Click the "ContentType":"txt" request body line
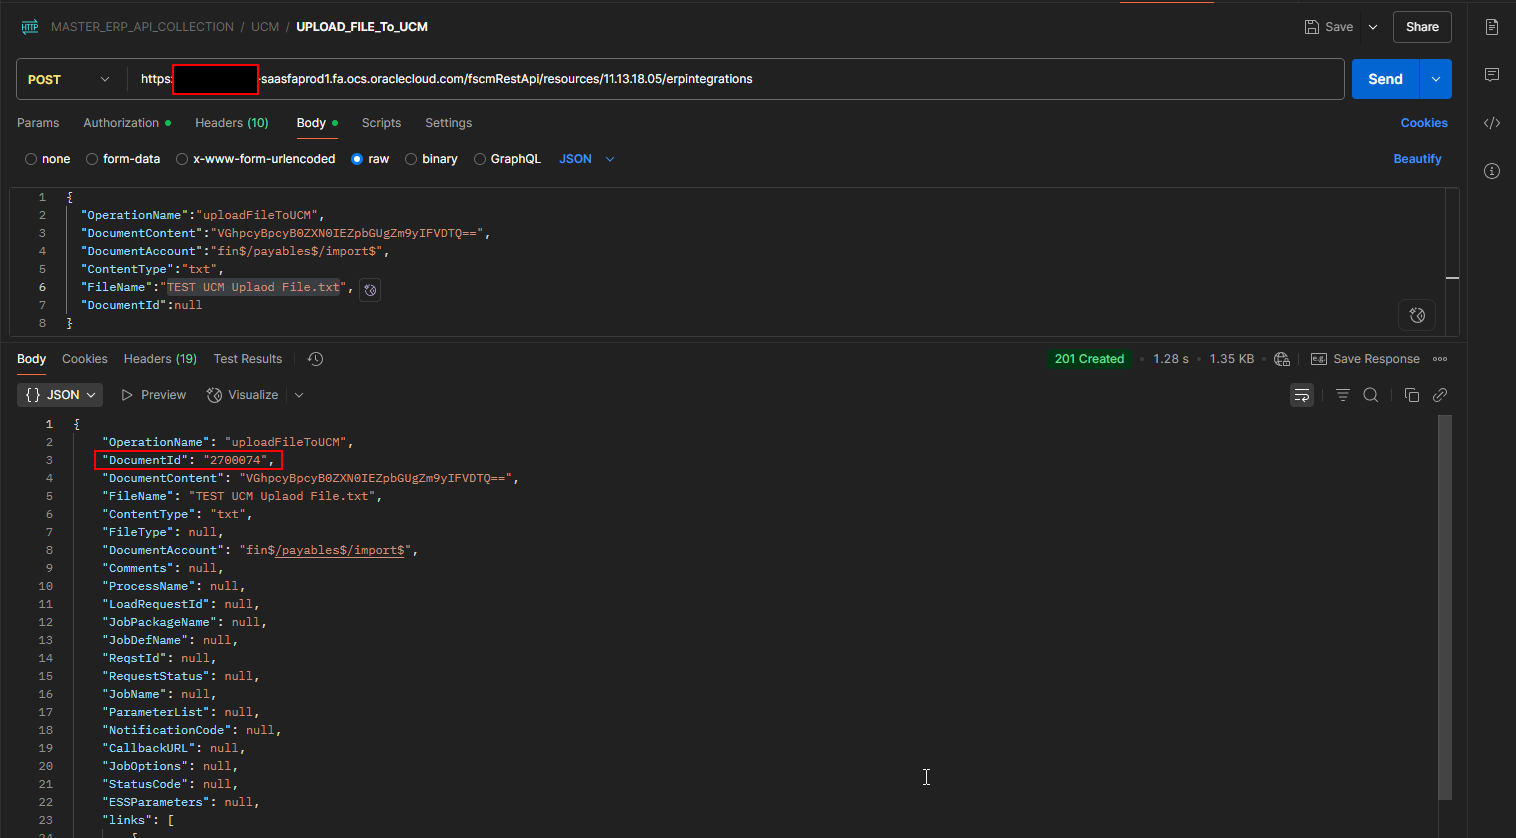The image size is (1516, 838). pyautogui.click(x=152, y=269)
